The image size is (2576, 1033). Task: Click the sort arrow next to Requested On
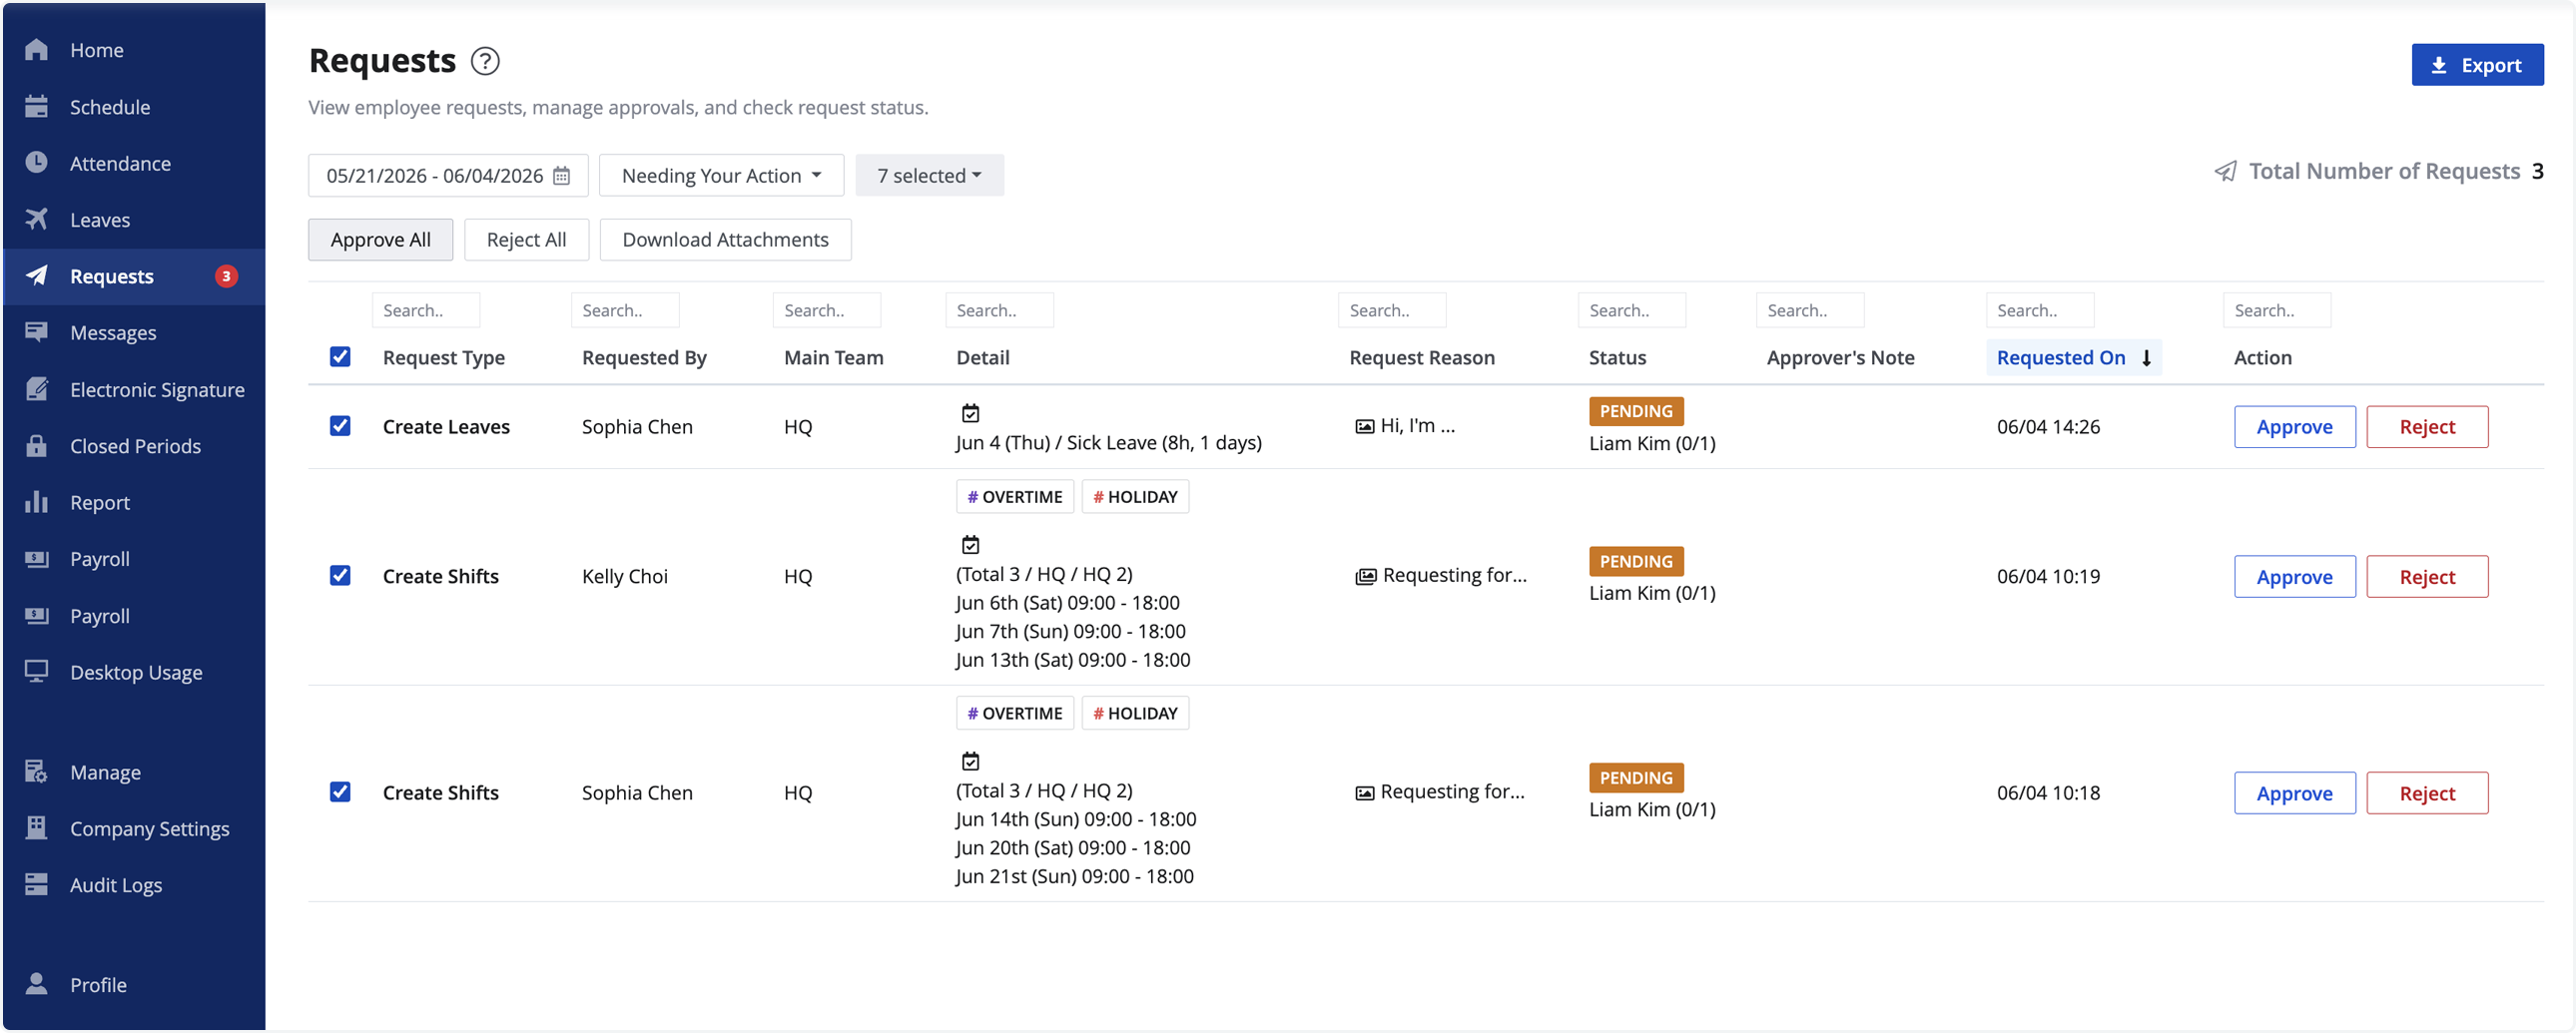(2146, 358)
